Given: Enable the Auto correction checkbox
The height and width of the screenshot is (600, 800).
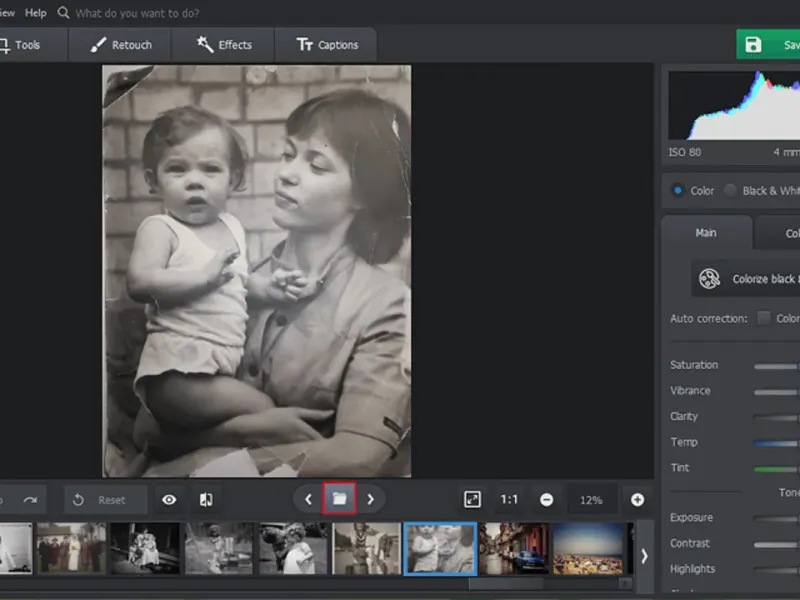Looking at the screenshot, I should [764, 318].
